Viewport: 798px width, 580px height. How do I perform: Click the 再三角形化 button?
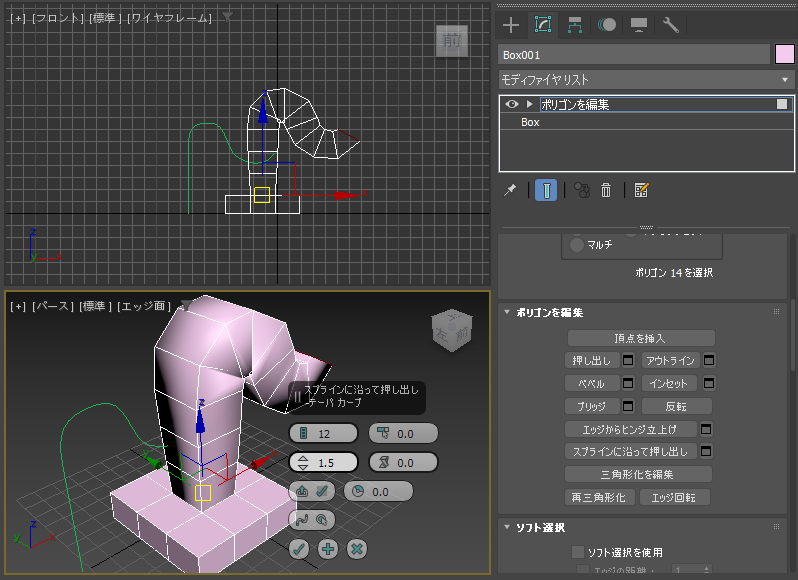click(x=600, y=498)
